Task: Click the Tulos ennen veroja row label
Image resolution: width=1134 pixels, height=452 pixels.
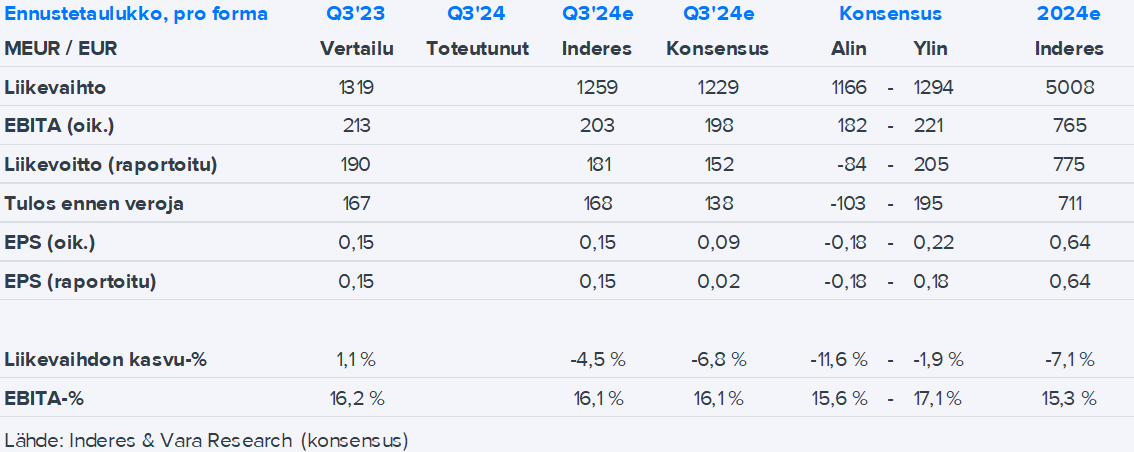Action: tap(94, 203)
